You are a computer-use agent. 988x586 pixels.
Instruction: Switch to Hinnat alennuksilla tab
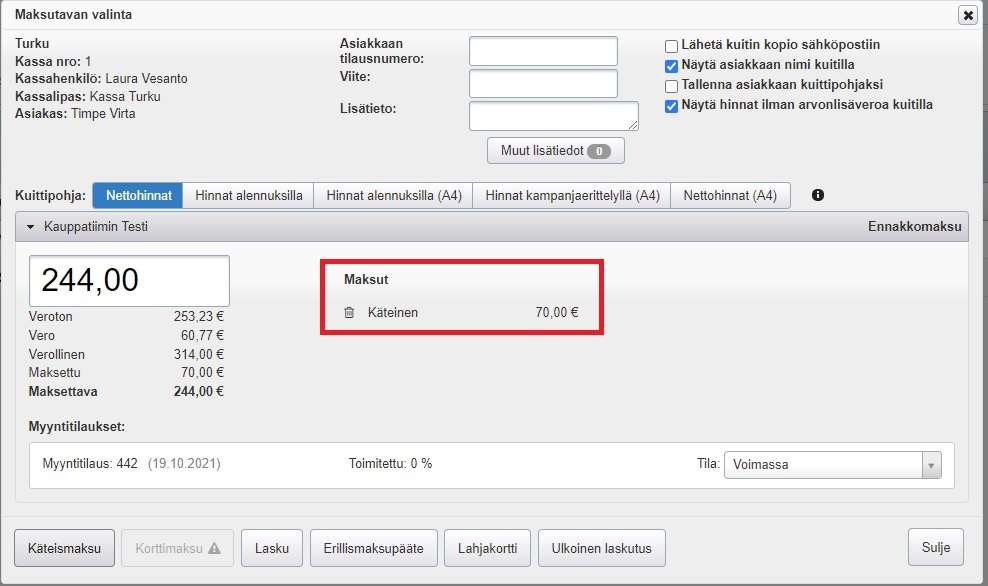point(249,196)
